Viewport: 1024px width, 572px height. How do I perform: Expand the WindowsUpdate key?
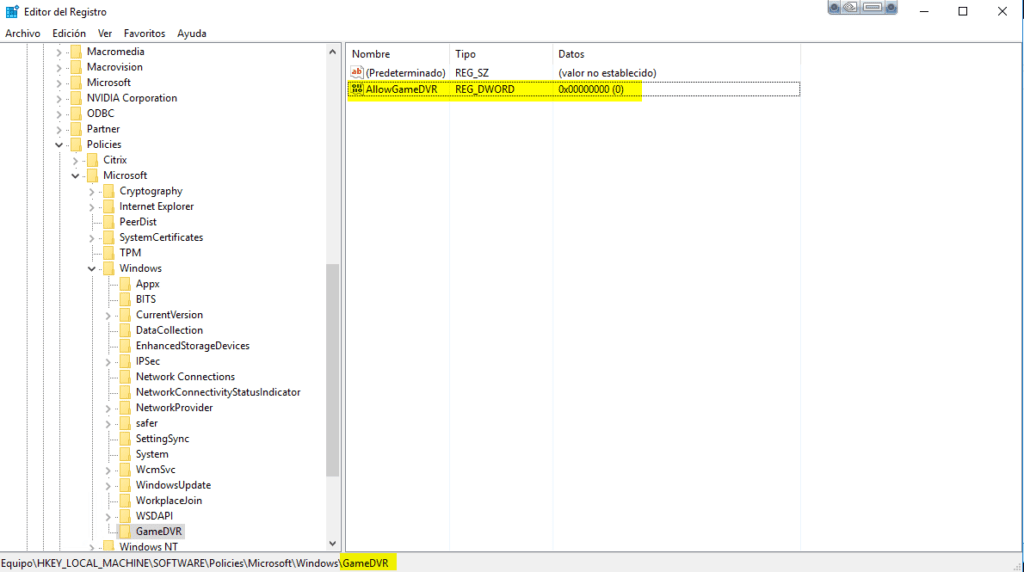(108, 486)
